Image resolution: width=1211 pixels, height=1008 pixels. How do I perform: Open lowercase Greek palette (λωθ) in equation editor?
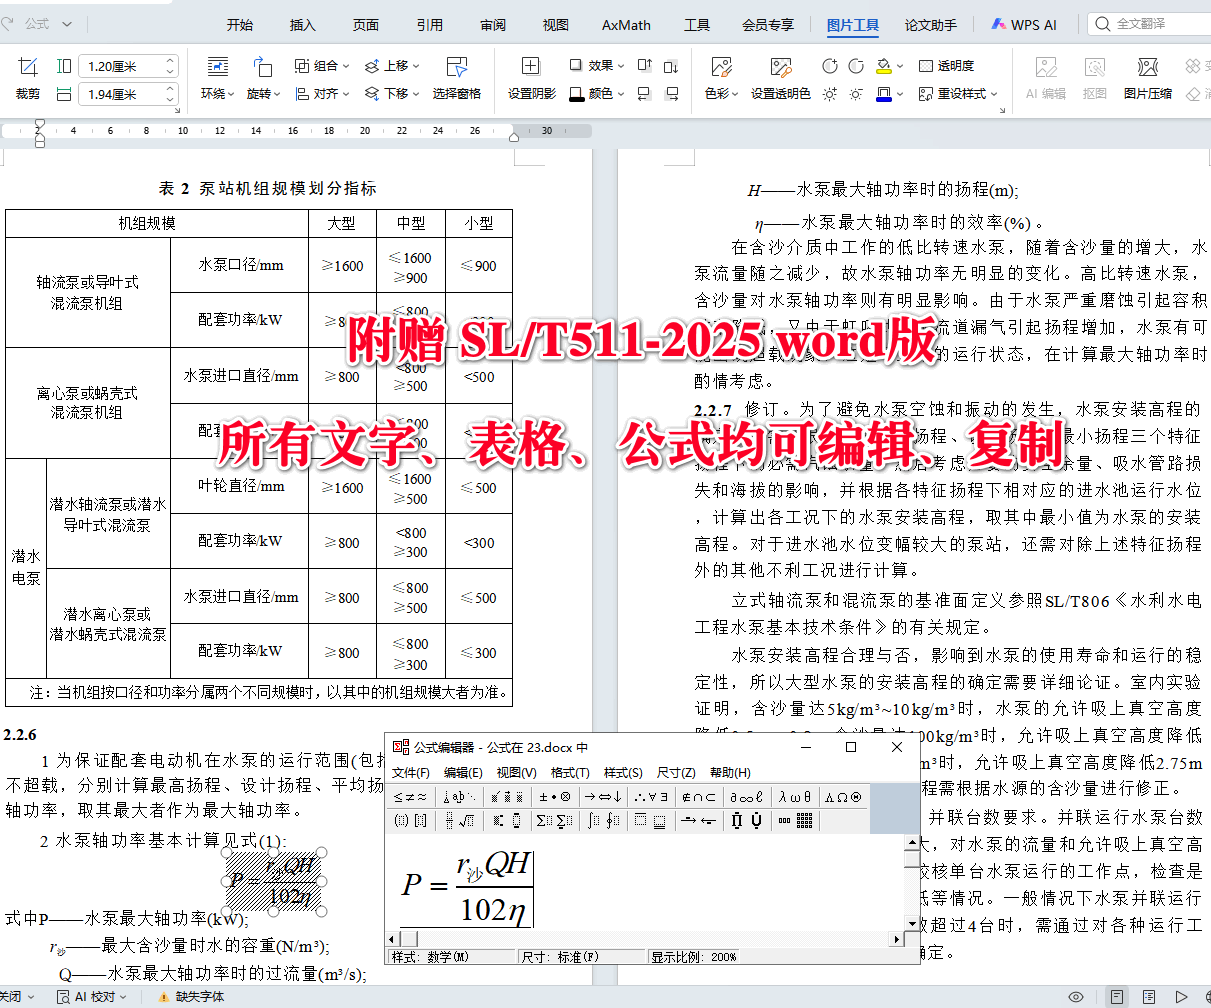click(795, 797)
